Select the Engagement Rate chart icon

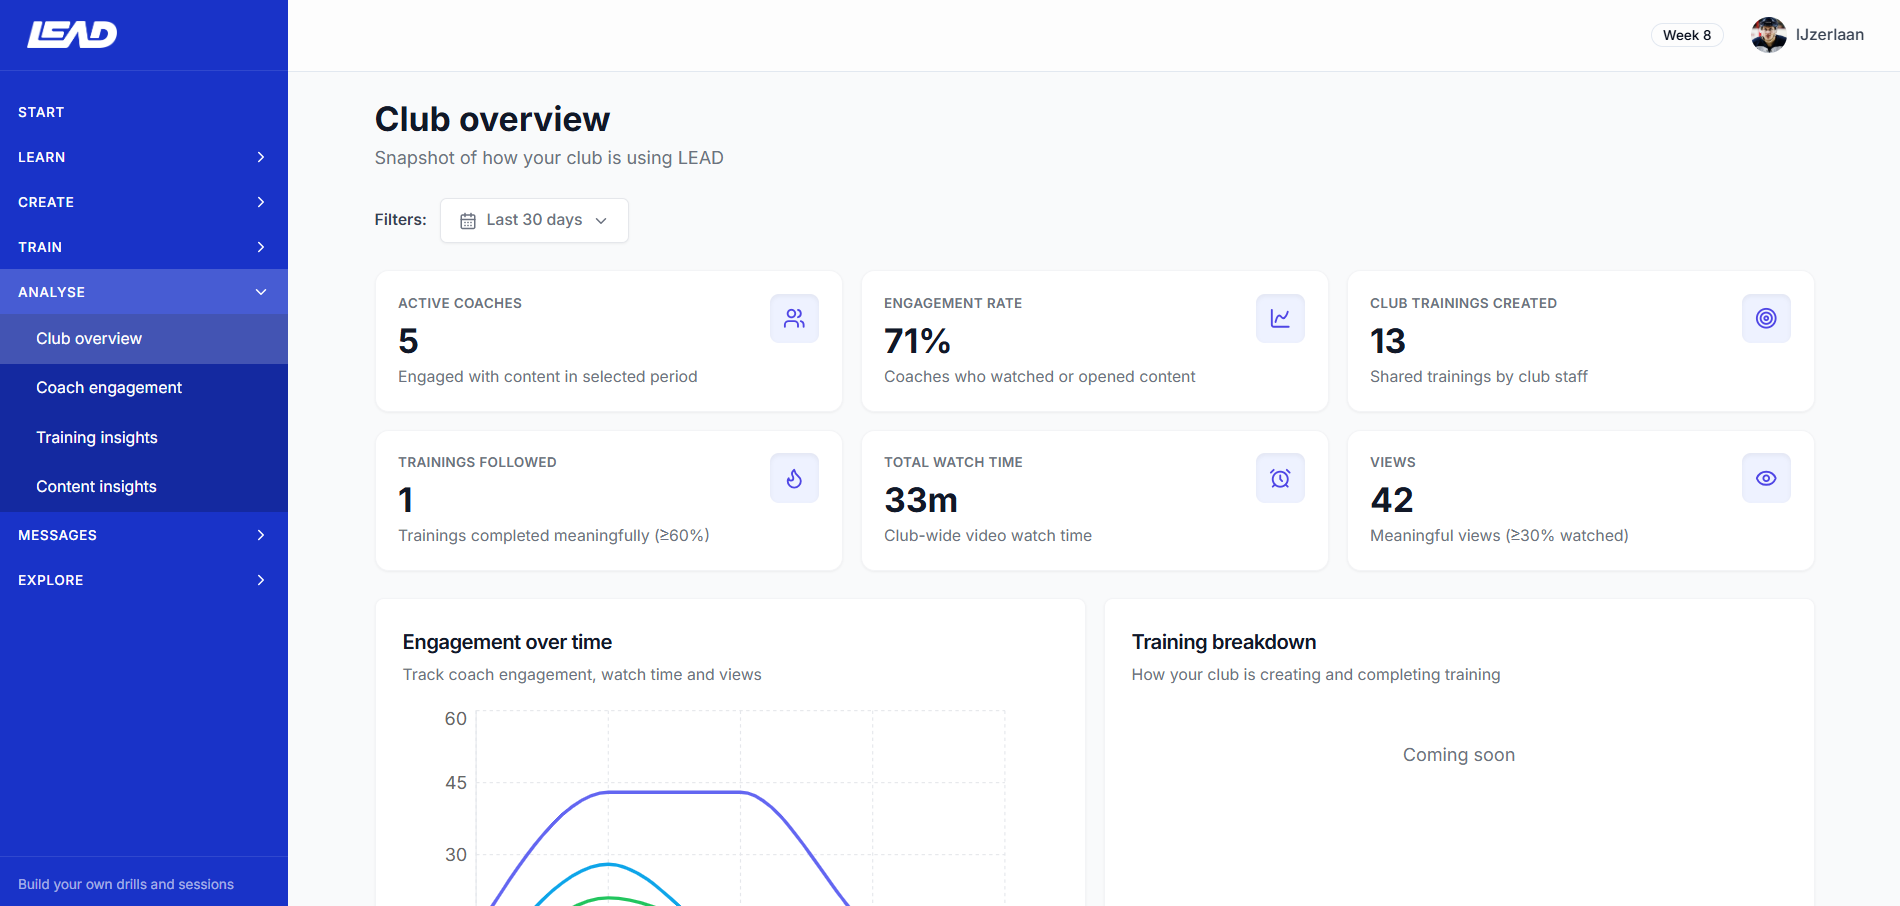coord(1280,318)
